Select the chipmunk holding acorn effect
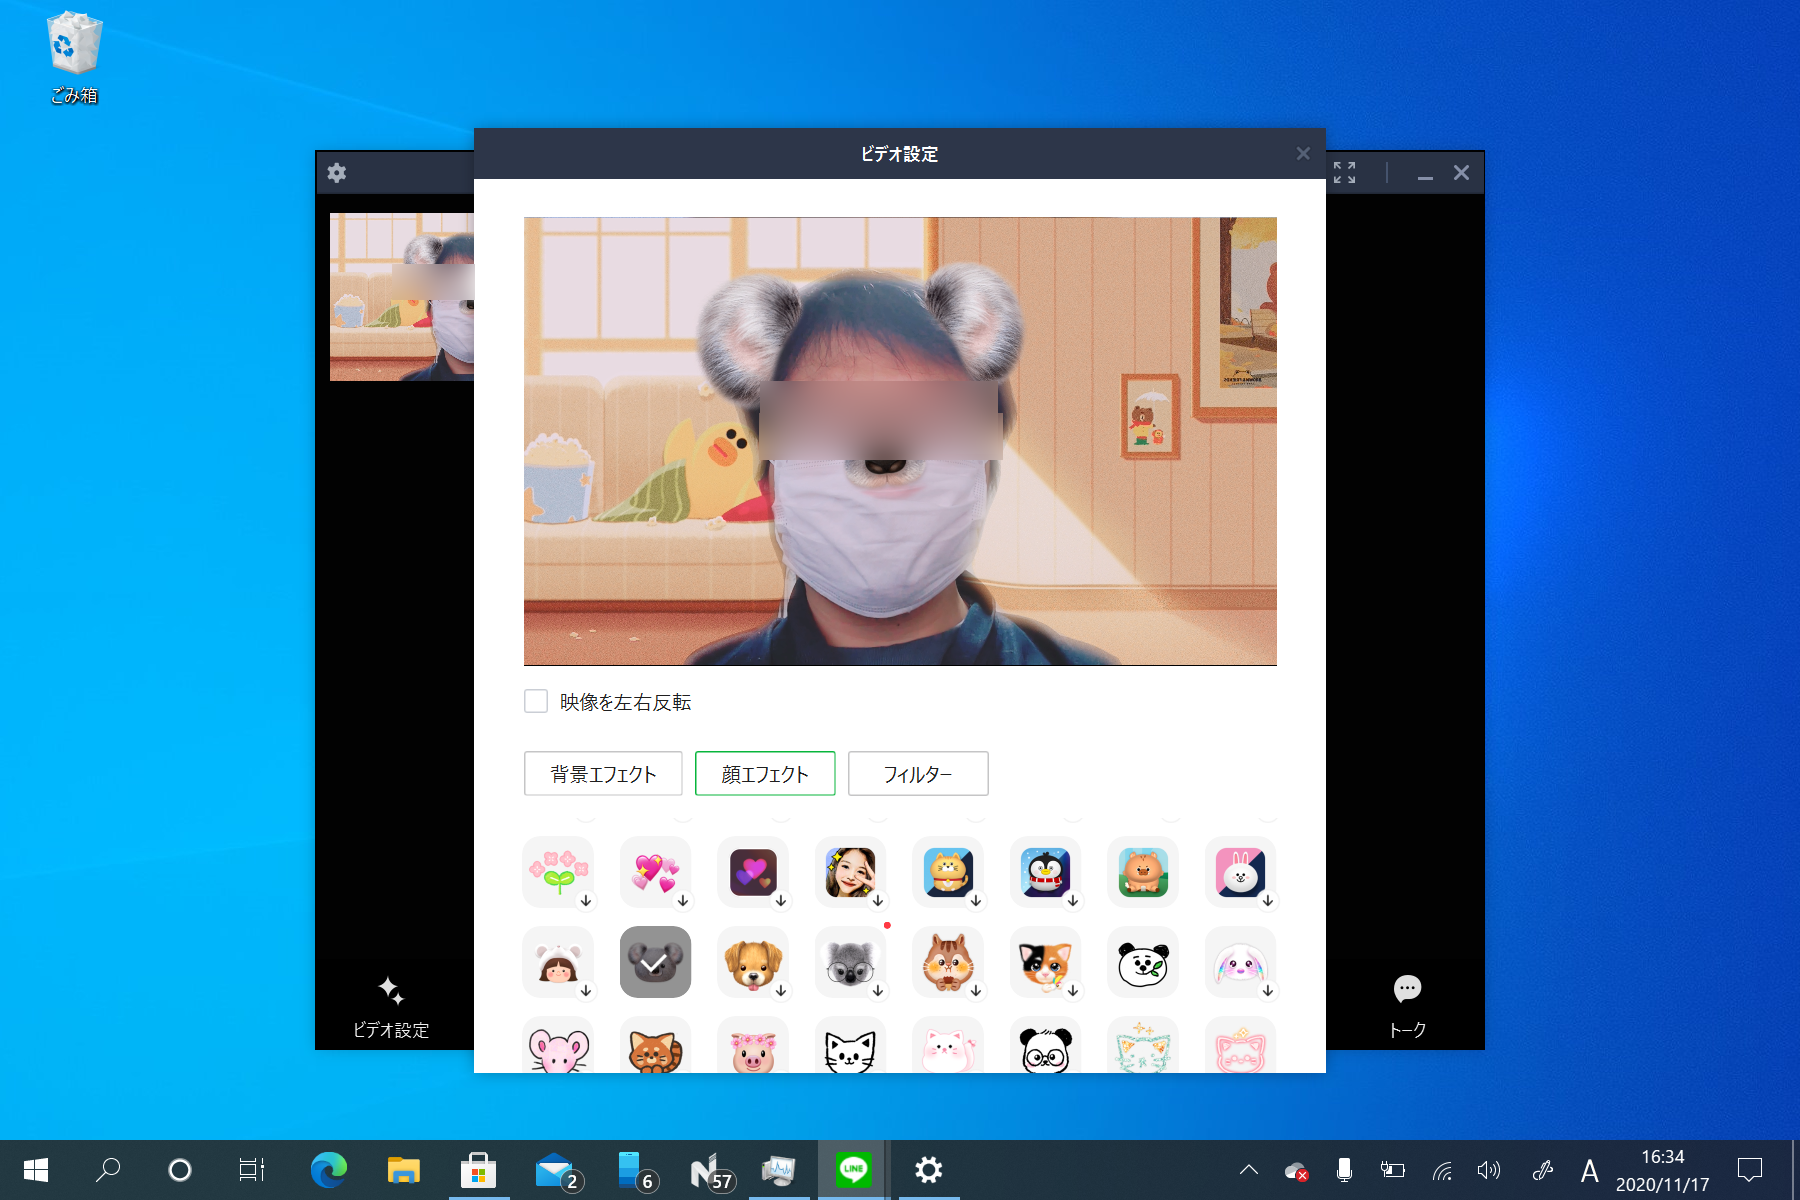 pyautogui.click(x=948, y=962)
